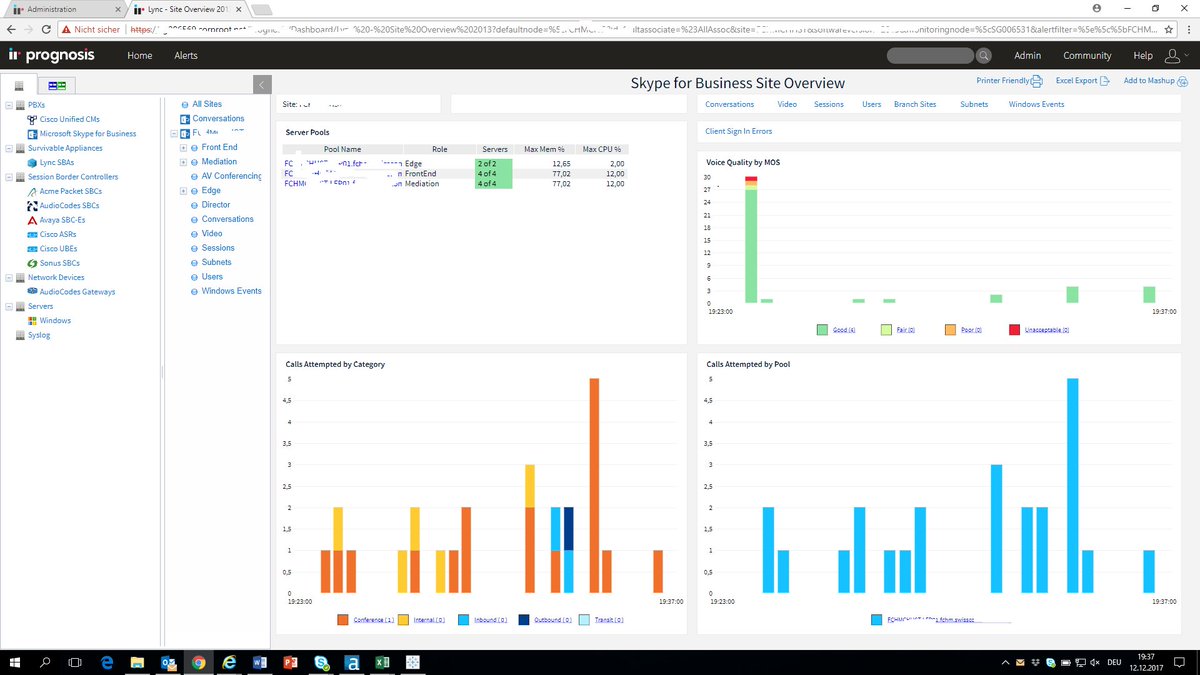Select Director in site tree
Image resolution: width=1200 pixels, height=675 pixels.
click(x=216, y=205)
